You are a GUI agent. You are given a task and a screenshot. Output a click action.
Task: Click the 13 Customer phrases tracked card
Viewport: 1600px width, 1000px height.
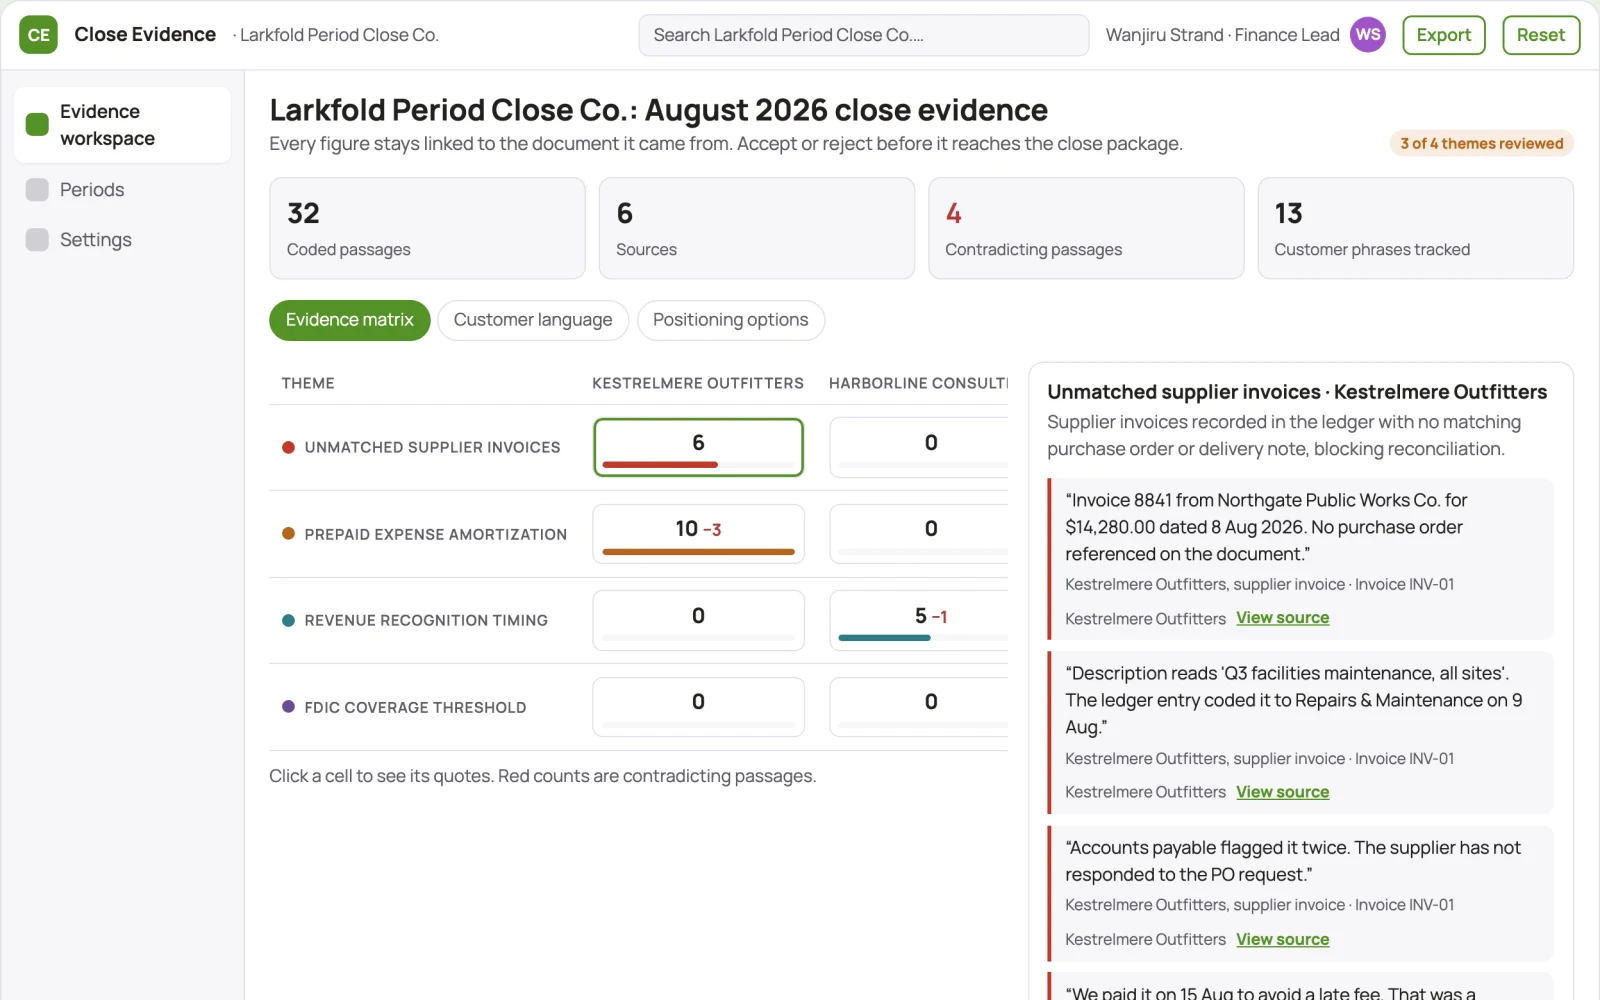point(1415,228)
